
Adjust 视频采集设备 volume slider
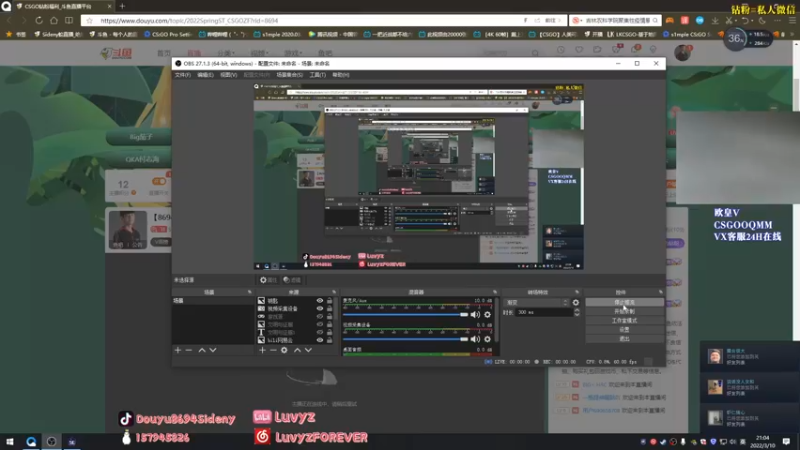coord(406,339)
